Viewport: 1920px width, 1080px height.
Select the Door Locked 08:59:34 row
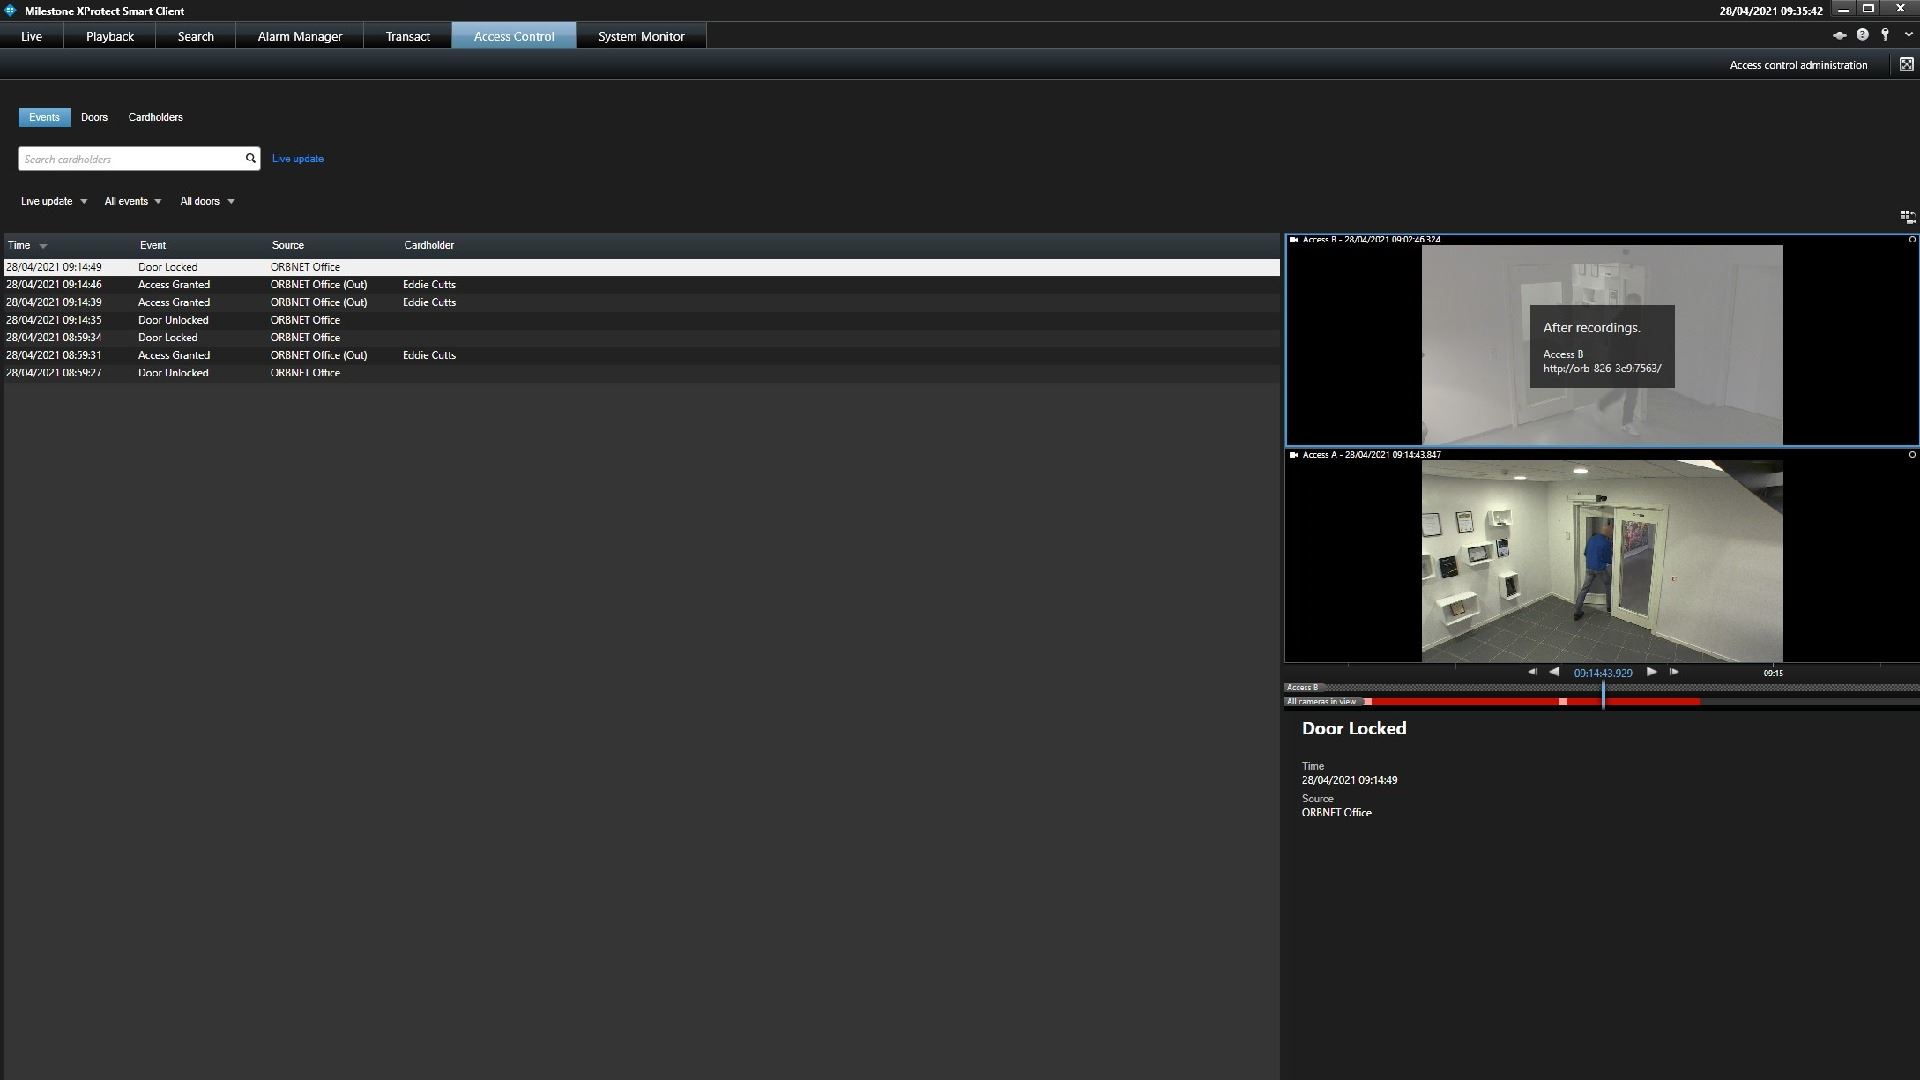(x=642, y=338)
